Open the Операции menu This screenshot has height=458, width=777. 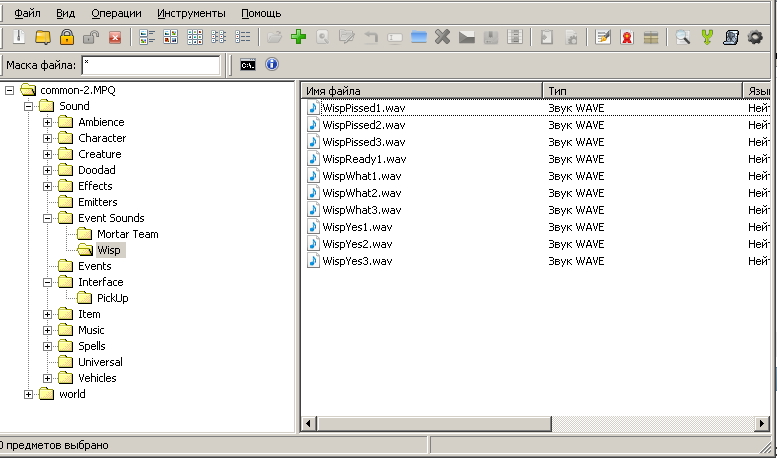coord(116,13)
